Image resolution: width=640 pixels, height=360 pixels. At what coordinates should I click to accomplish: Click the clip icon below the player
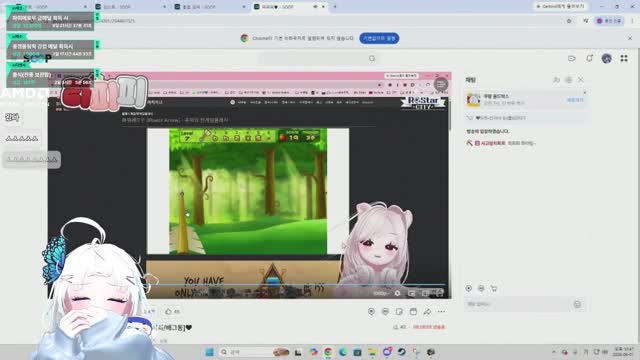pos(385,311)
